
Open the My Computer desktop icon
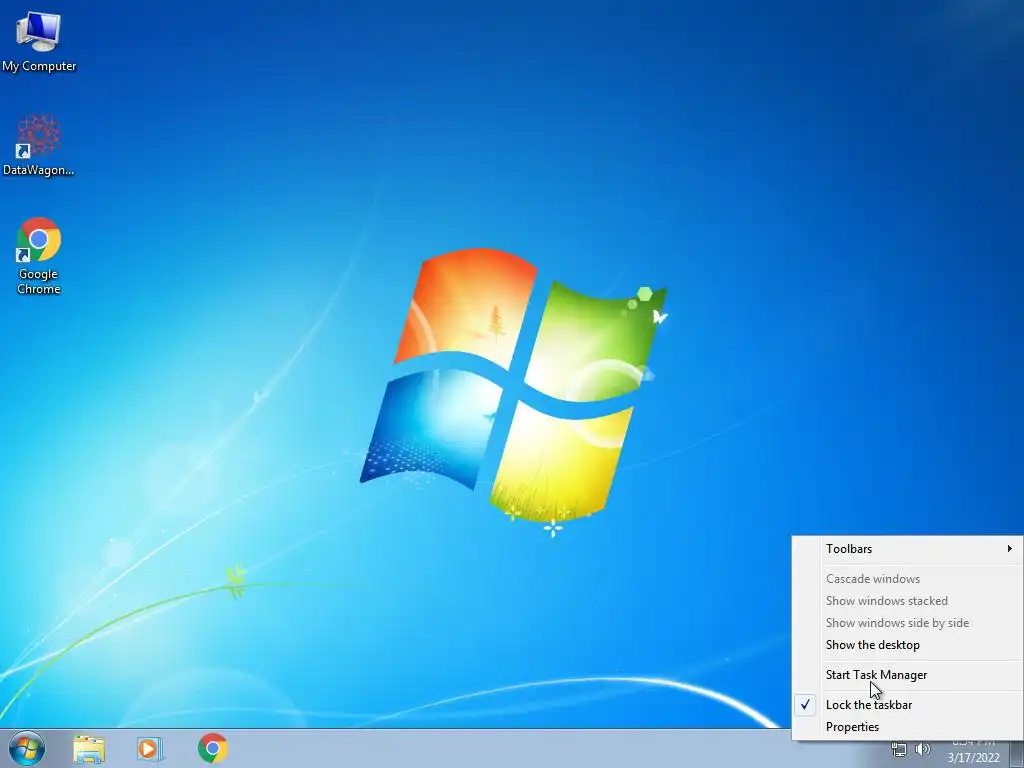click(x=39, y=40)
